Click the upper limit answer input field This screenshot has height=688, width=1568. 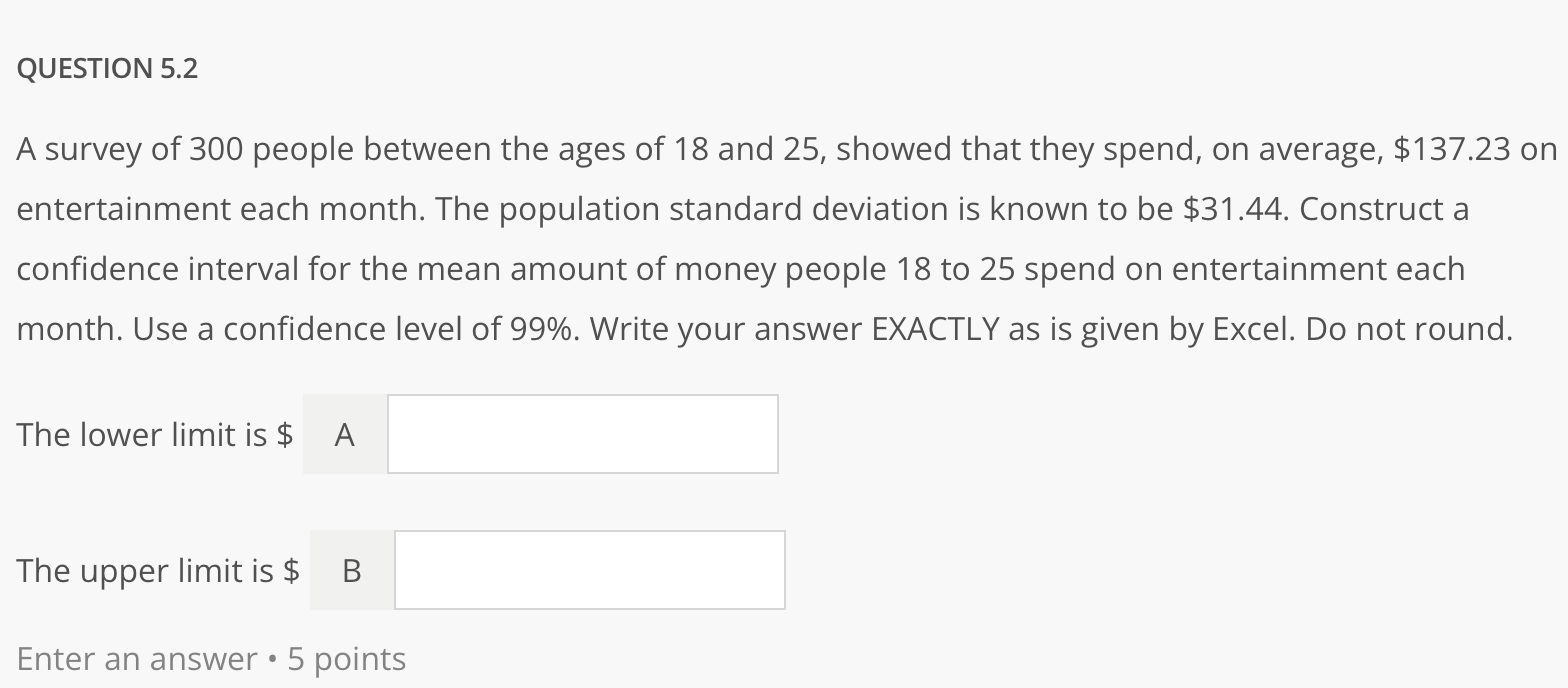589,569
